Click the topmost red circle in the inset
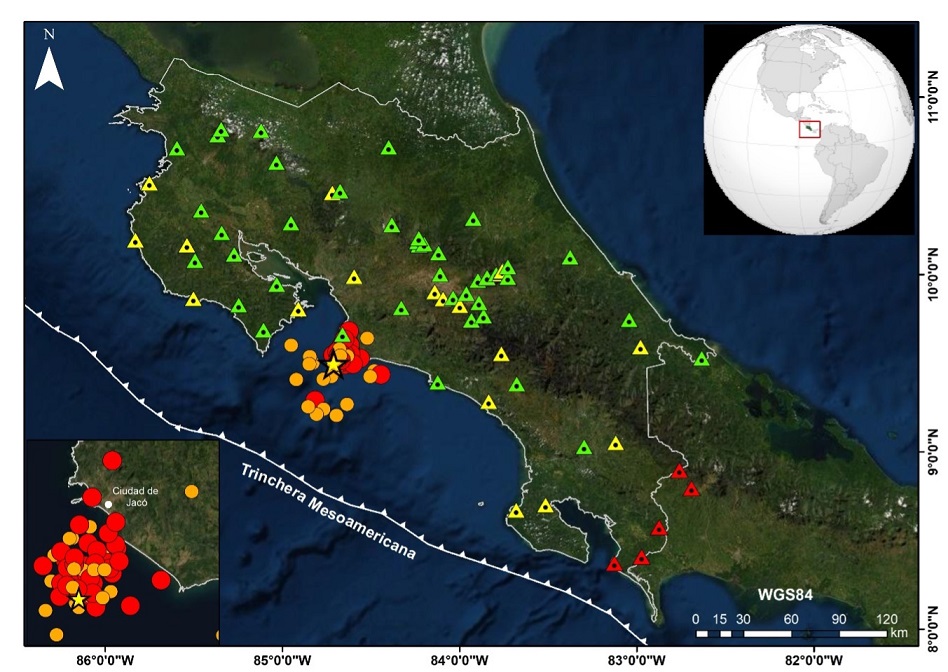Screen dimensions: 948x672 [111, 459]
